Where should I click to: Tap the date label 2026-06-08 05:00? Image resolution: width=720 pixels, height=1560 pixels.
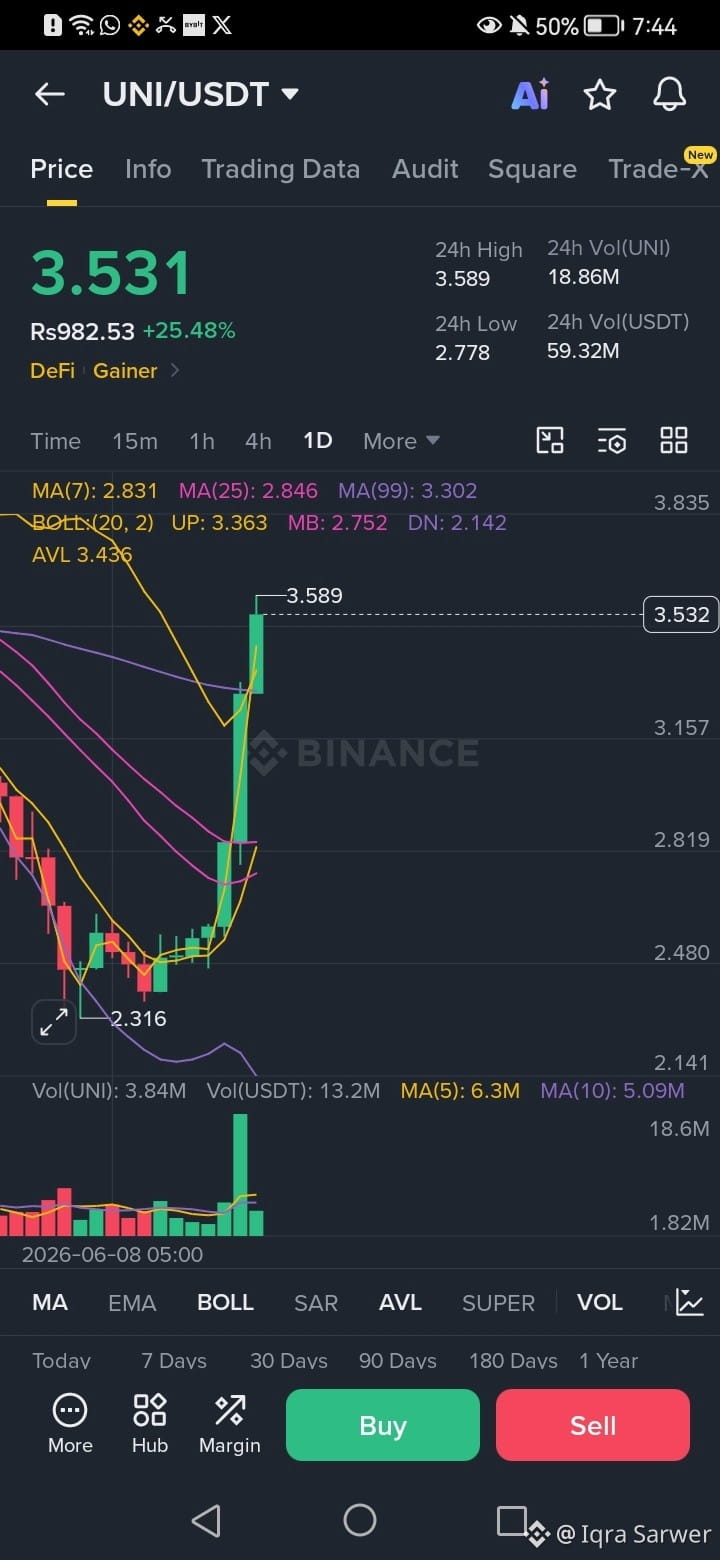coord(112,1254)
